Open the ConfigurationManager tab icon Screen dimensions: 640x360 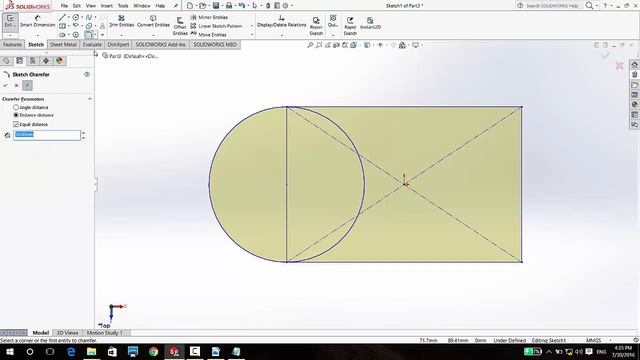click(x=33, y=61)
